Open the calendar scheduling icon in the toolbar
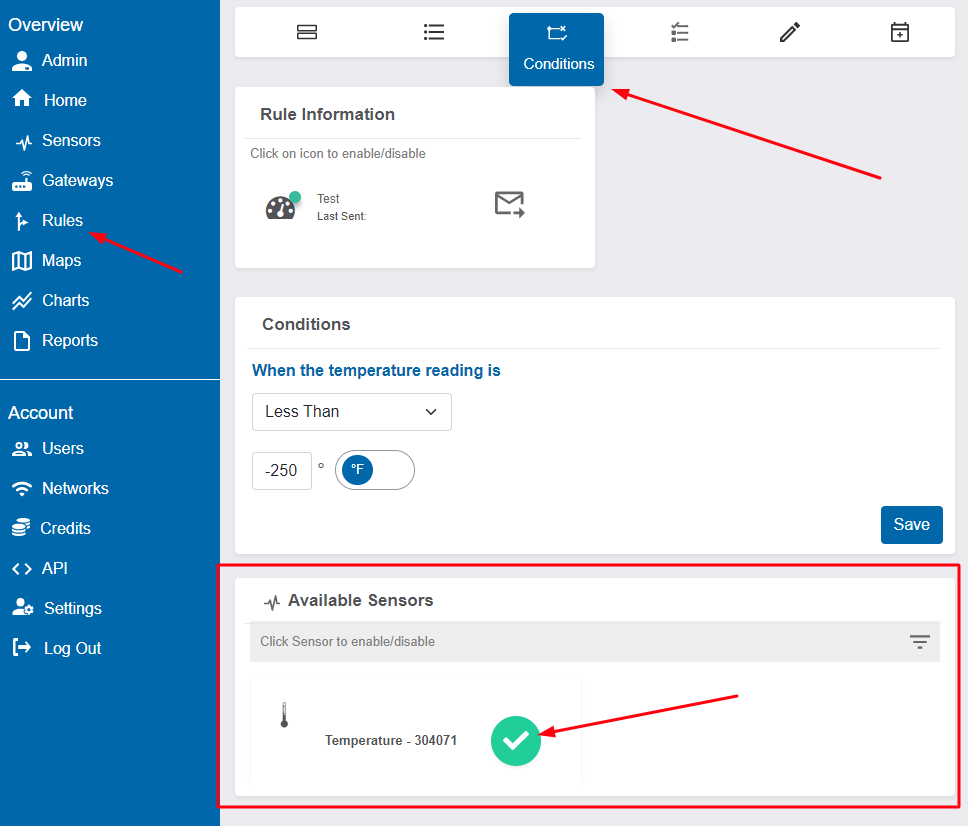968x826 pixels. 899,31
